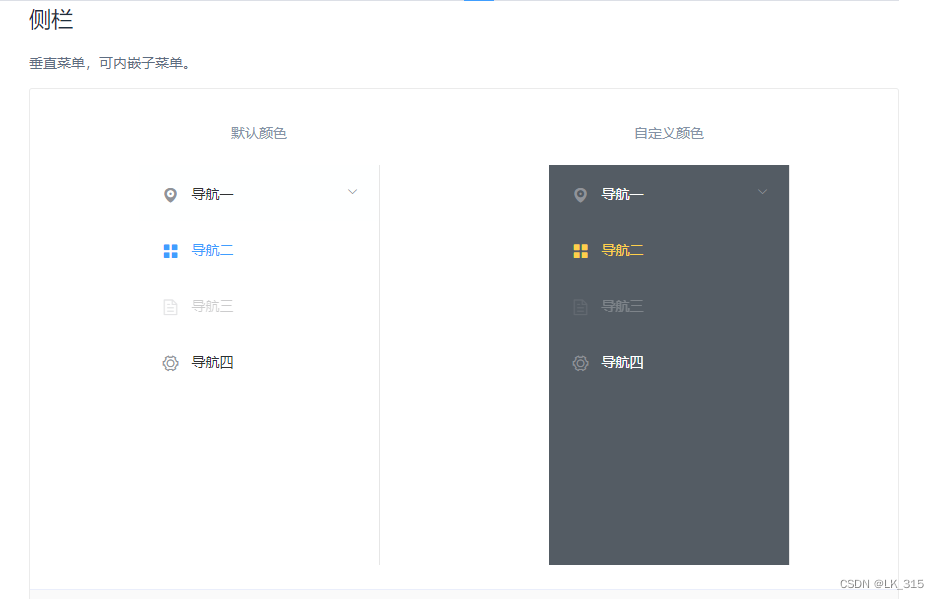The width and height of the screenshot is (939, 599).
Task: Expand 导航一 in the custom color menu
Action: (762, 192)
